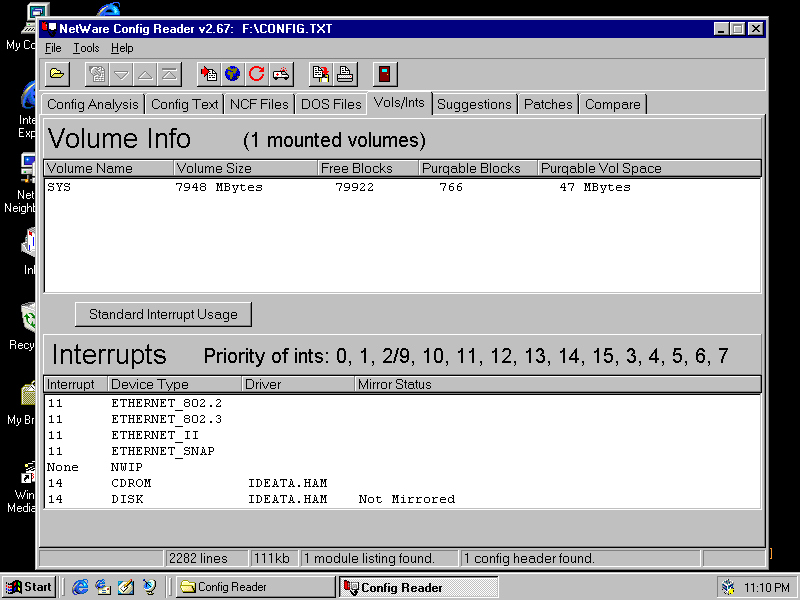Click the red arrow document icon
This screenshot has width=800, height=600.
[x=209, y=74]
